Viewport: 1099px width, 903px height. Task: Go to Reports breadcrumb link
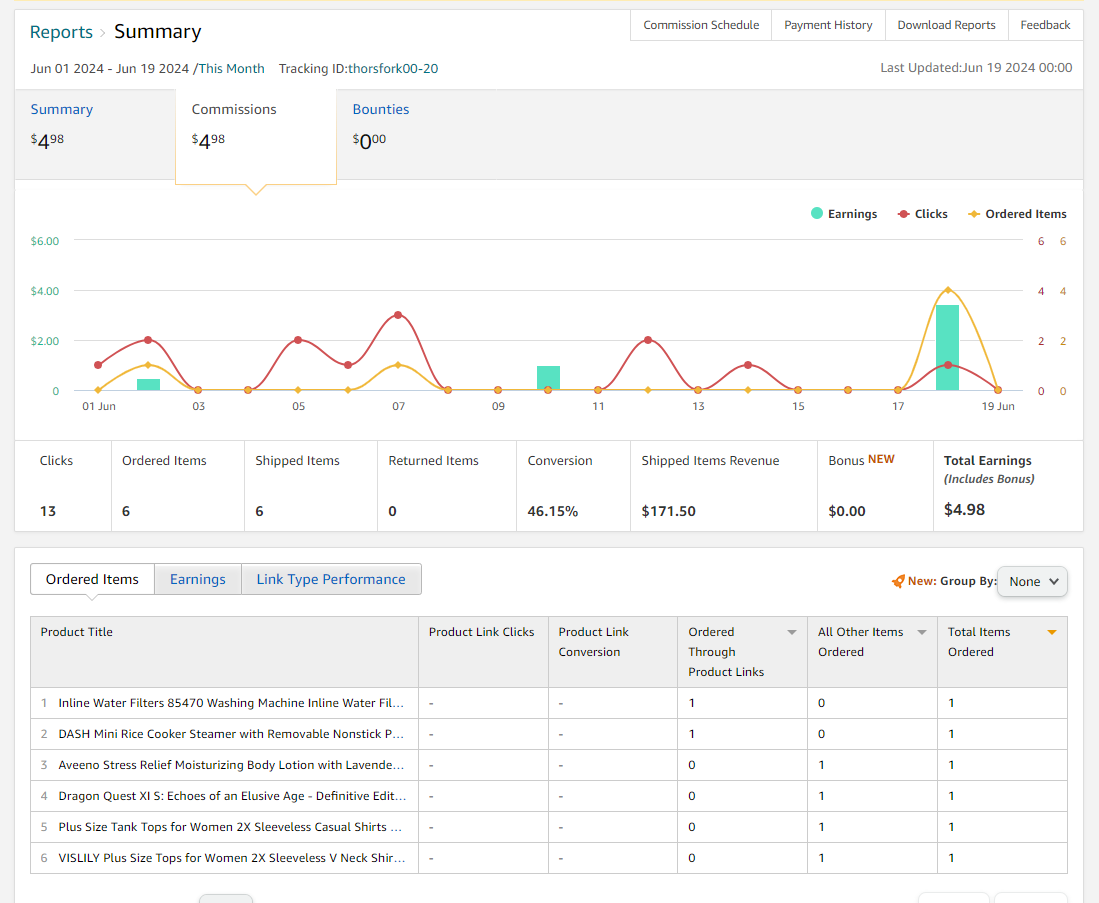pyautogui.click(x=61, y=32)
